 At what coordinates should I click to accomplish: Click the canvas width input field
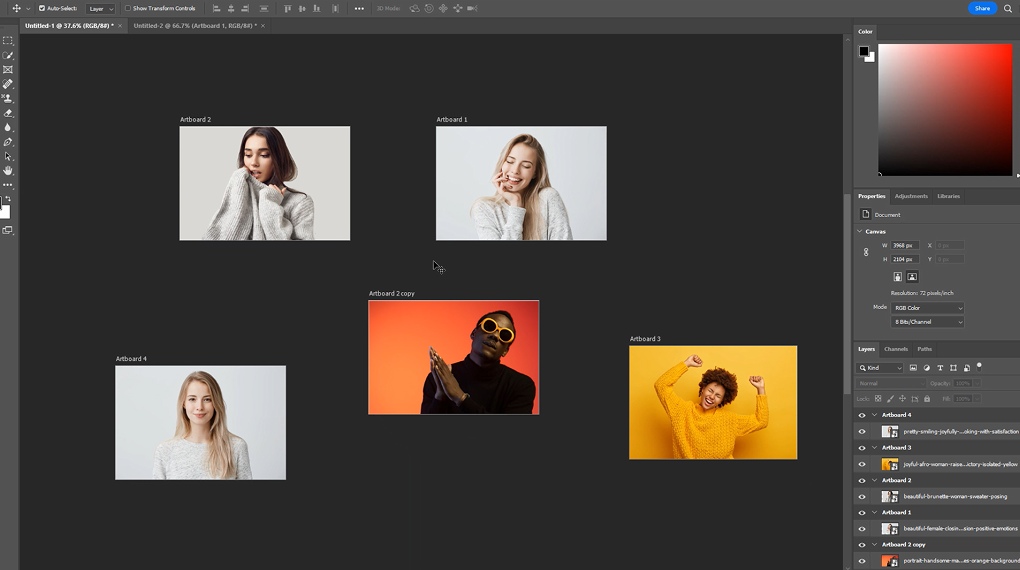pyautogui.click(x=906, y=245)
